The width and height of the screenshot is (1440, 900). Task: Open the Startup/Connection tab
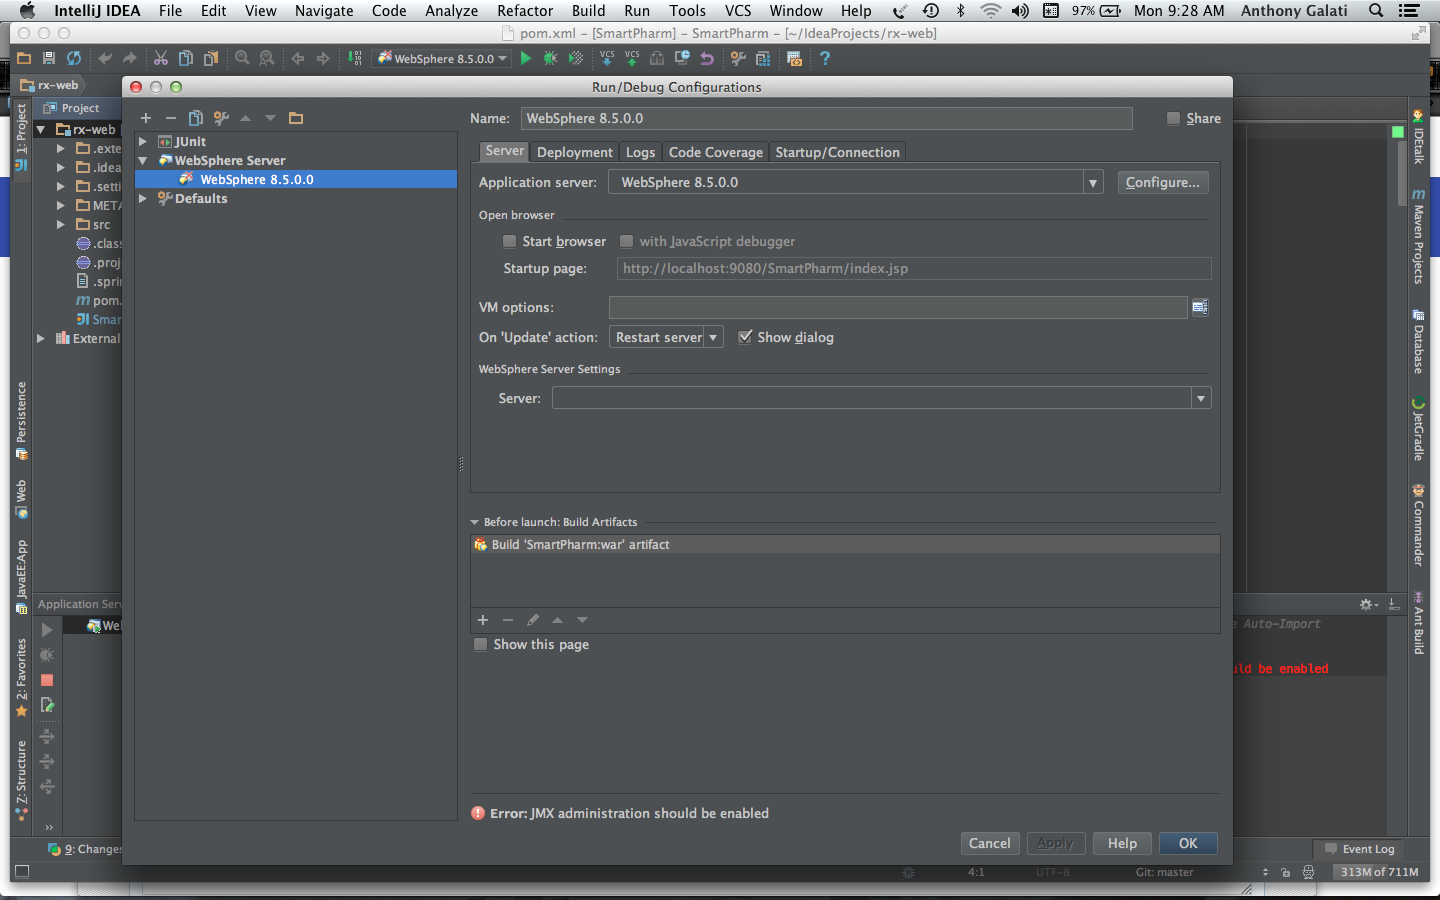click(837, 152)
